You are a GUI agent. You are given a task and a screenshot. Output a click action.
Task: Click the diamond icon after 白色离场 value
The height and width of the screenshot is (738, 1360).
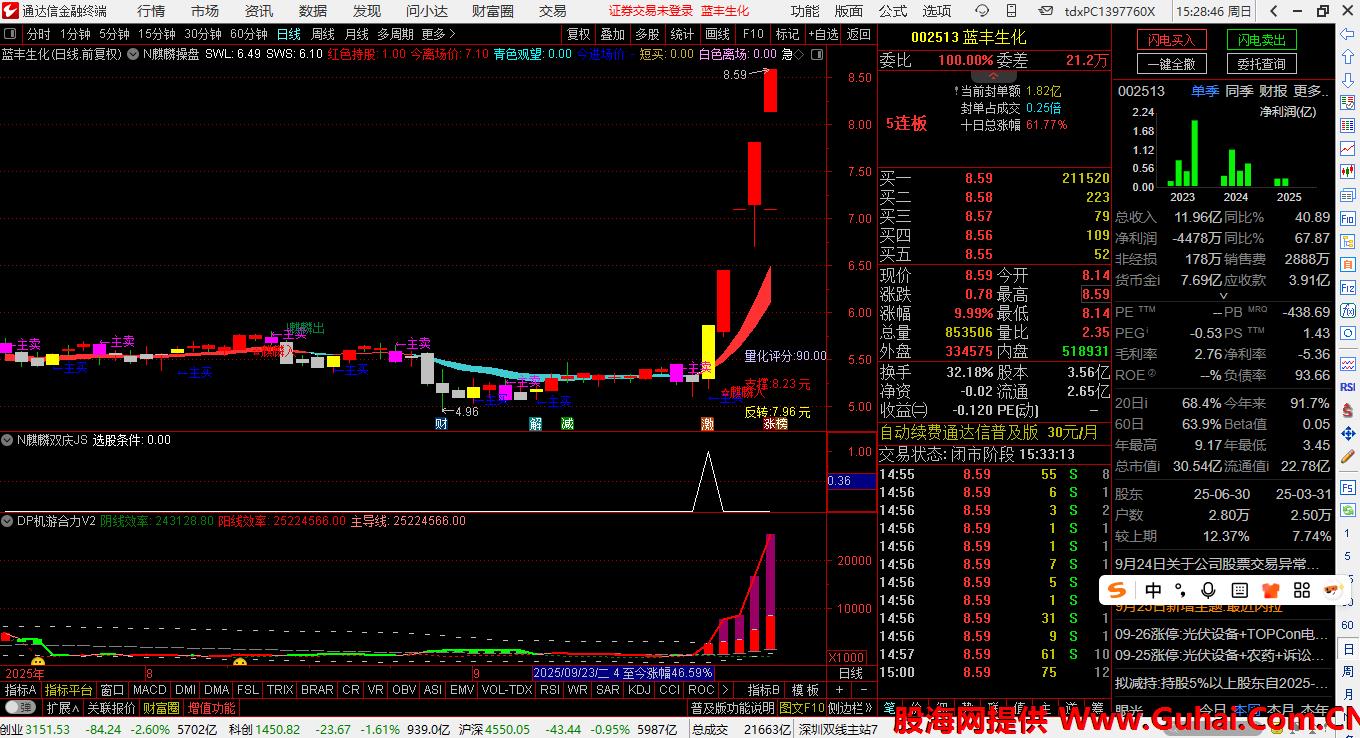point(798,54)
